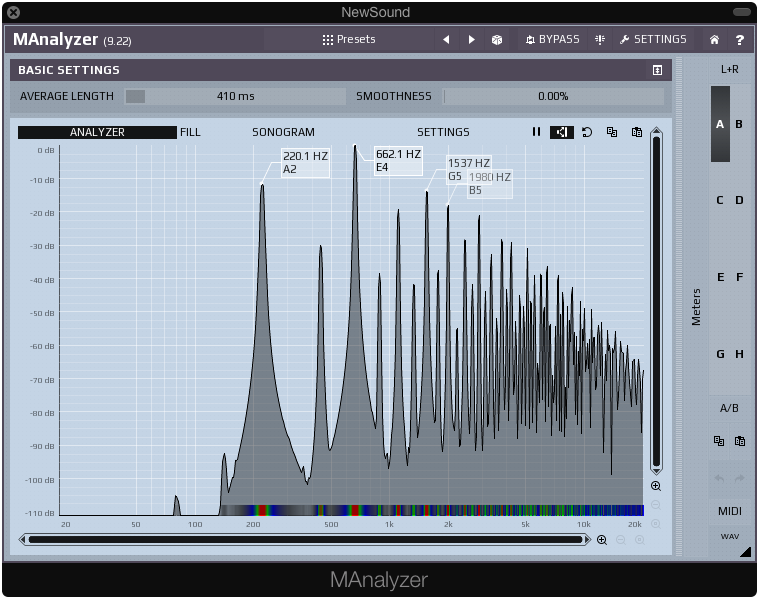Click the home icon

714,40
